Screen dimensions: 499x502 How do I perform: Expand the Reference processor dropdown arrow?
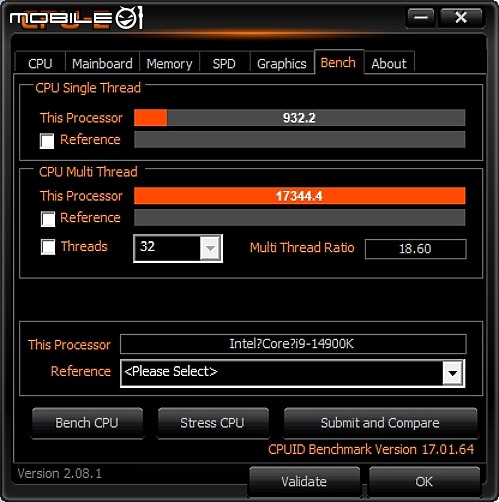453,373
